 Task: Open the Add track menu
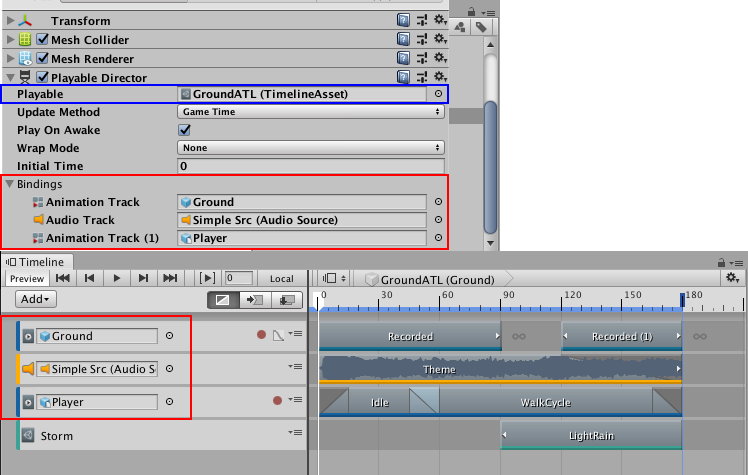pos(35,299)
